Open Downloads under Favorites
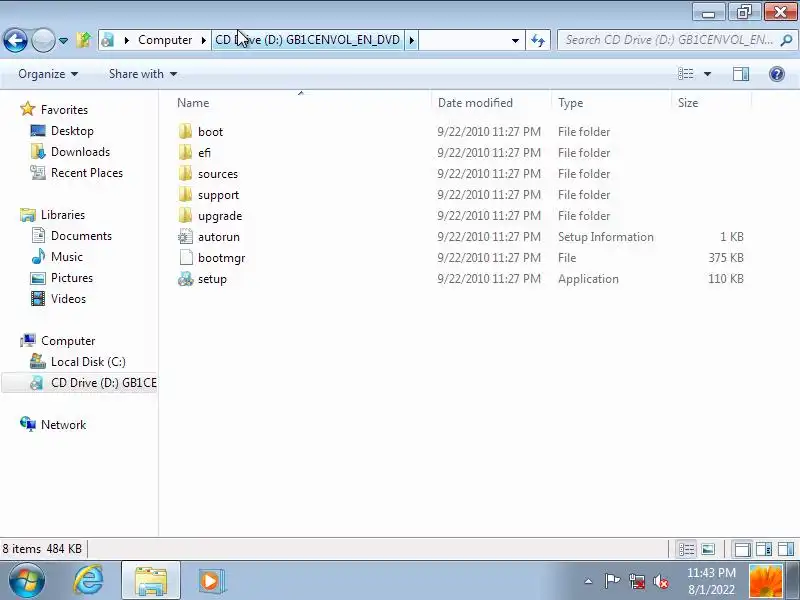Image resolution: width=800 pixels, height=600 pixels. coord(80,152)
